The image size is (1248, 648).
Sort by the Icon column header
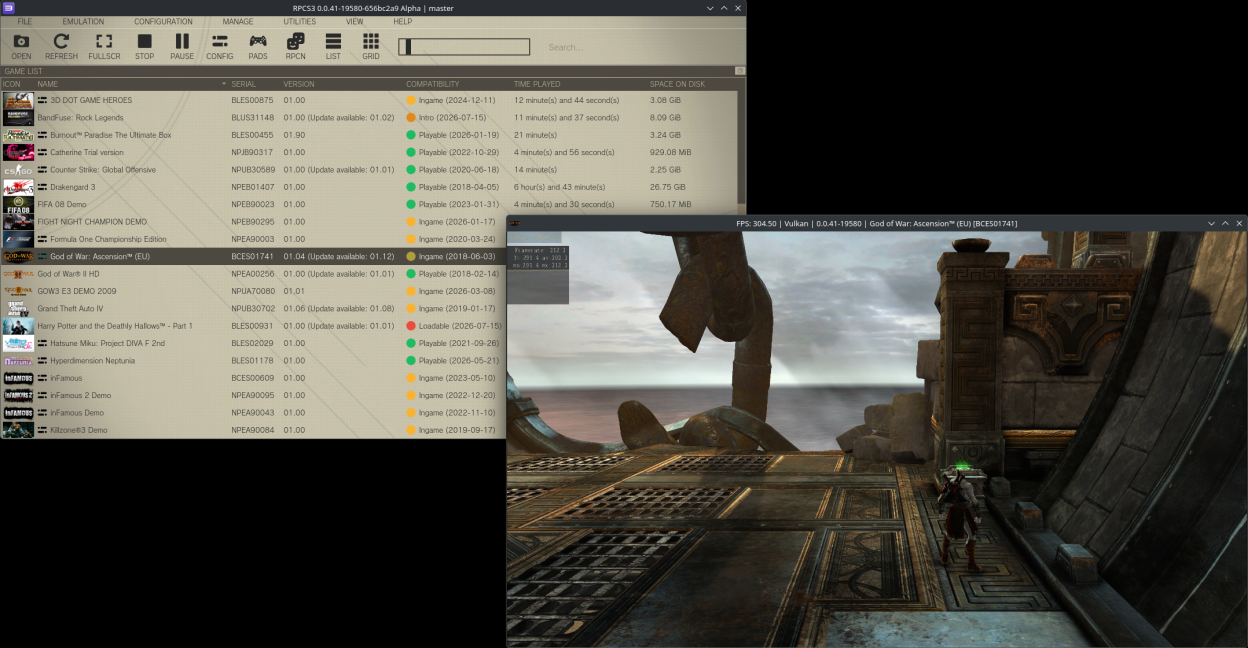click(17, 84)
